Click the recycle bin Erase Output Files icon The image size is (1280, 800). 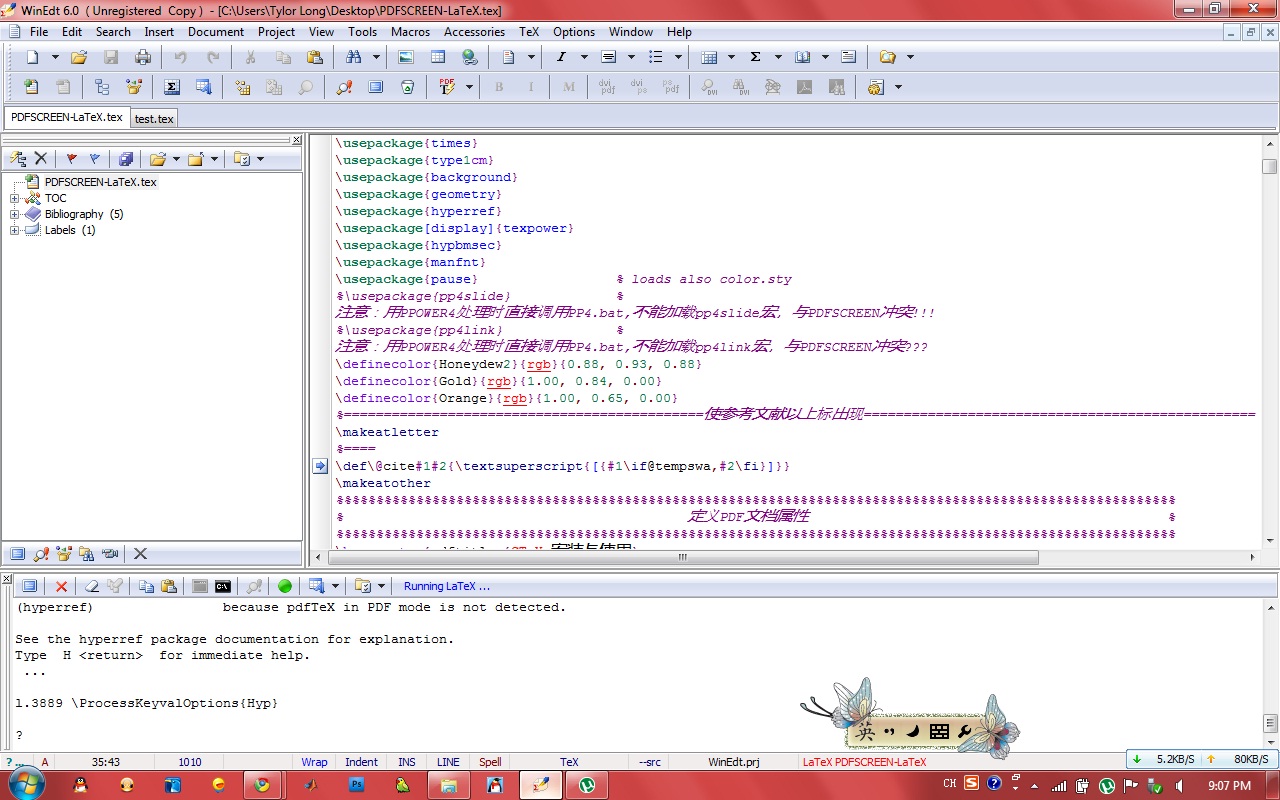pos(407,87)
